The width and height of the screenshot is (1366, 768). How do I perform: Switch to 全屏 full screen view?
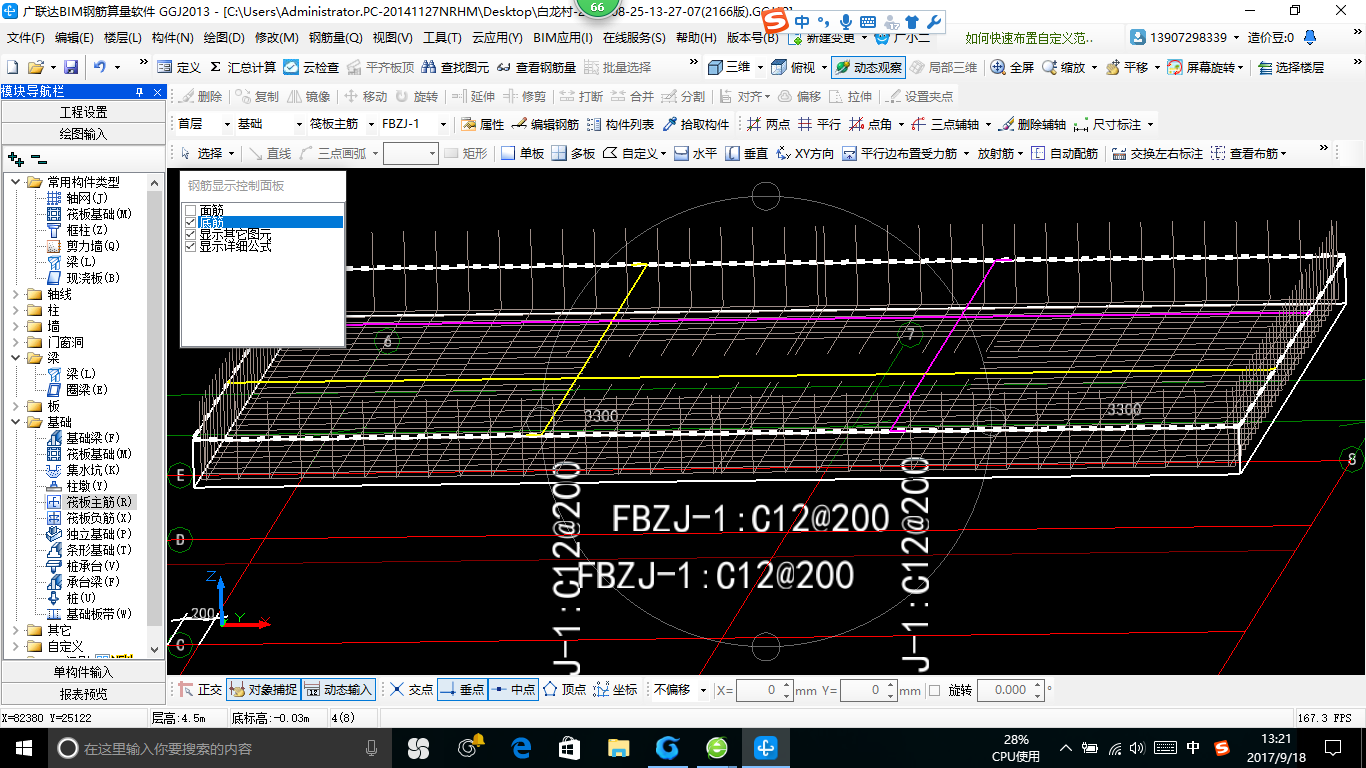tap(1013, 67)
